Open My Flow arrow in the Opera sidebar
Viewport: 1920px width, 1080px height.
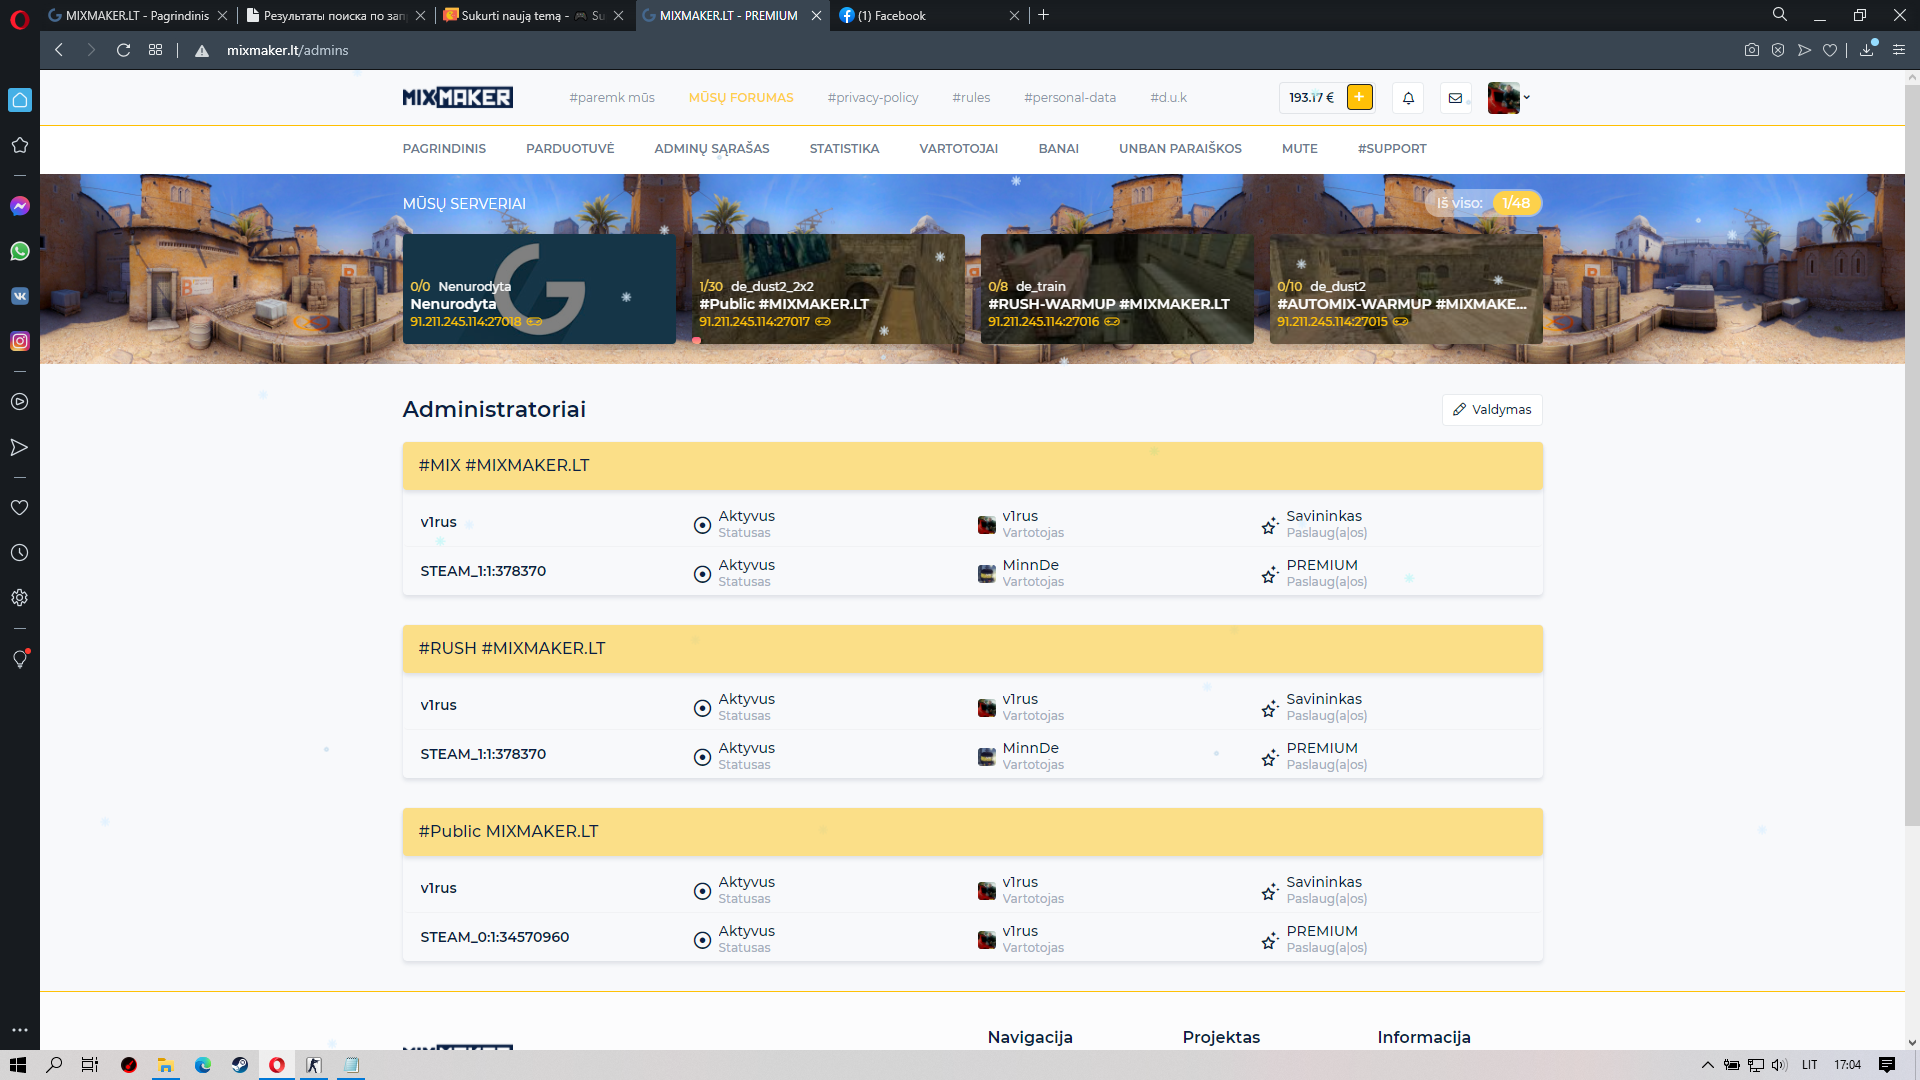(20, 447)
